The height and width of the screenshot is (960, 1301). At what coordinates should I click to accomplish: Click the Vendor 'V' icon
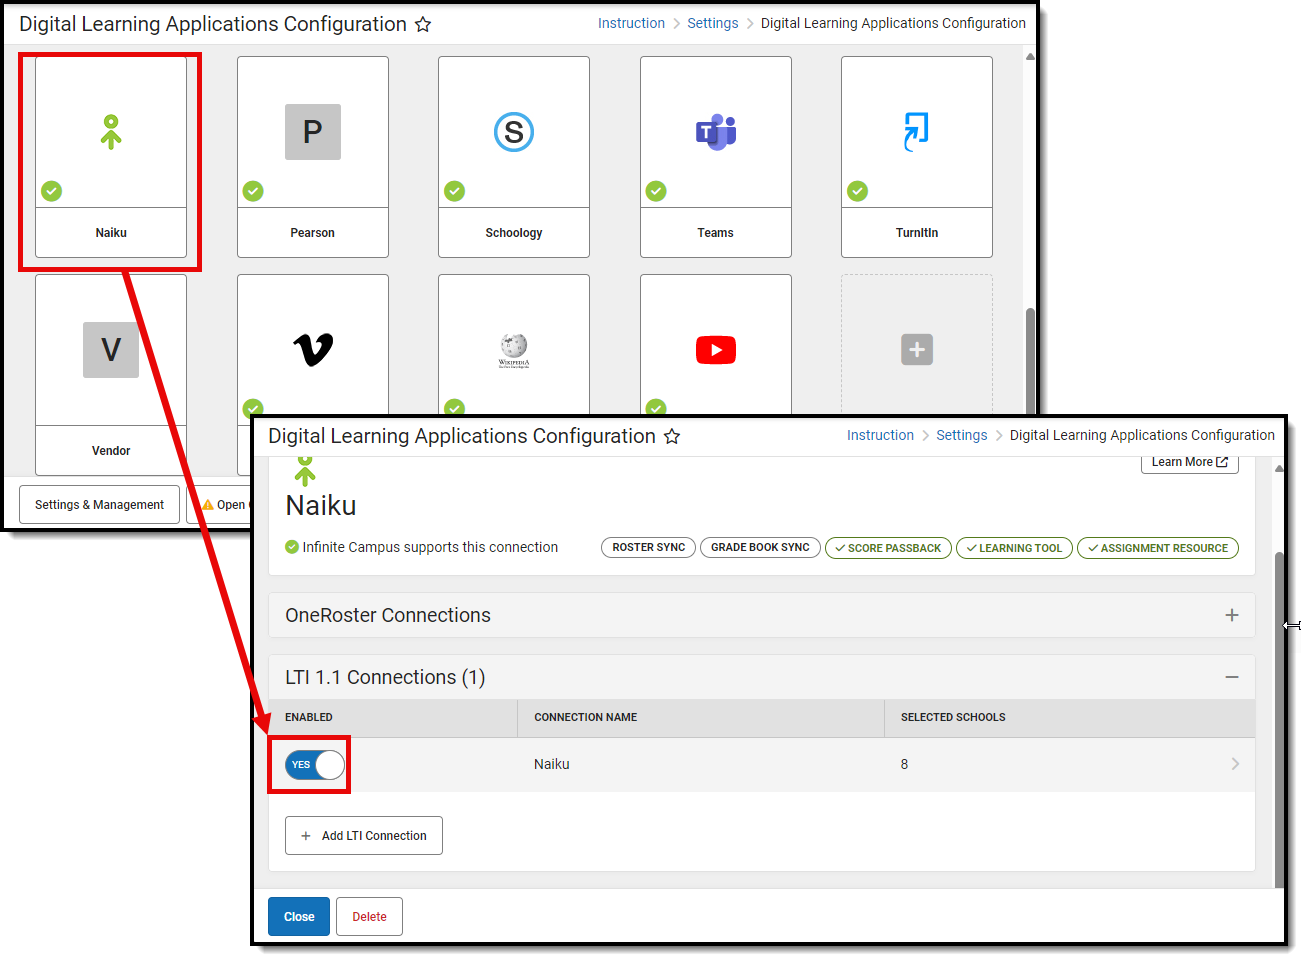pos(111,350)
